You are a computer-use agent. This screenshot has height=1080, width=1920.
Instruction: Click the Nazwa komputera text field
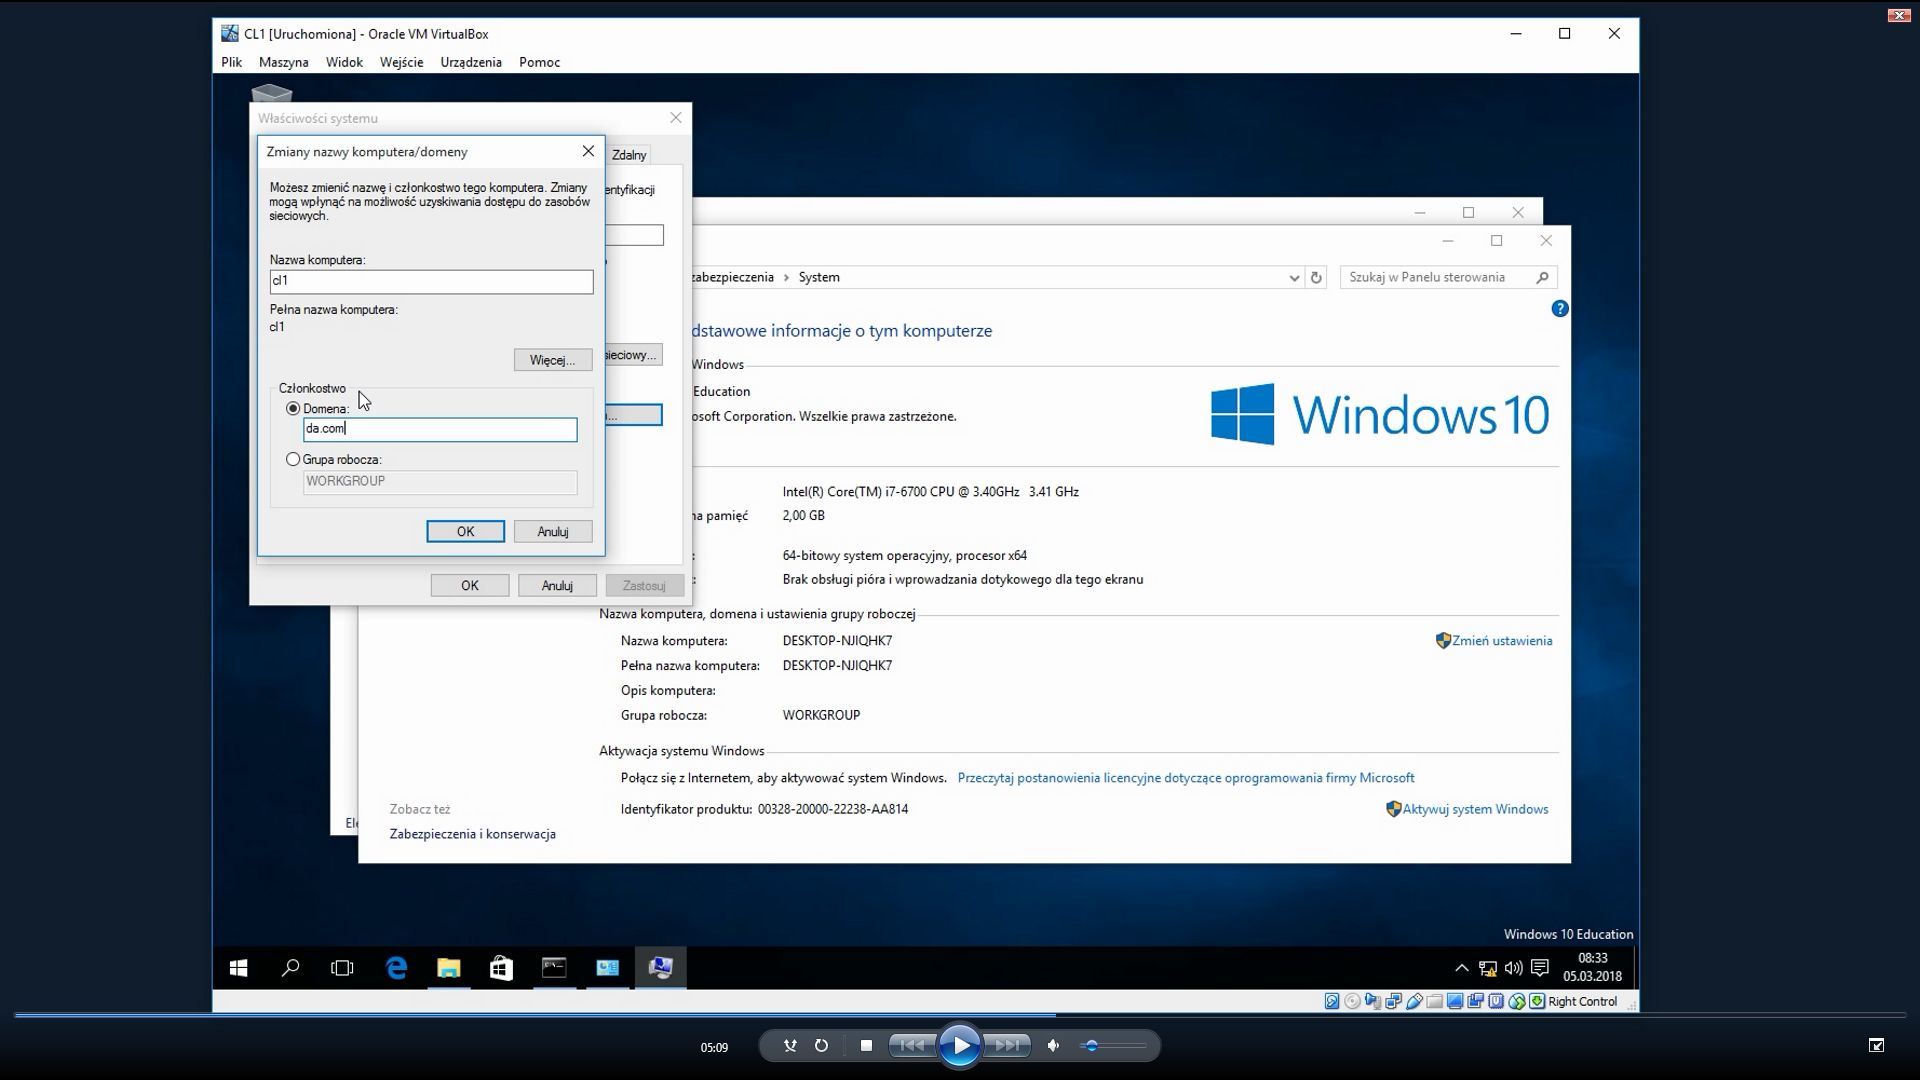pyautogui.click(x=431, y=281)
